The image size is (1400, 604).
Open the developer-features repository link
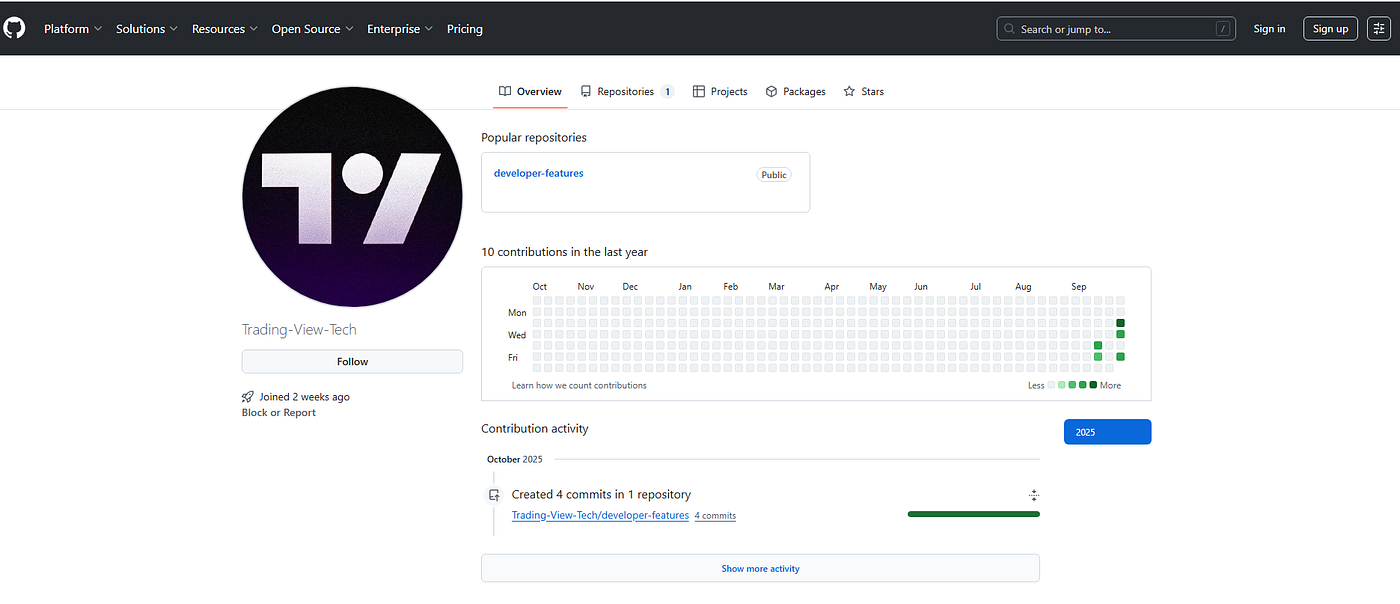(x=538, y=173)
